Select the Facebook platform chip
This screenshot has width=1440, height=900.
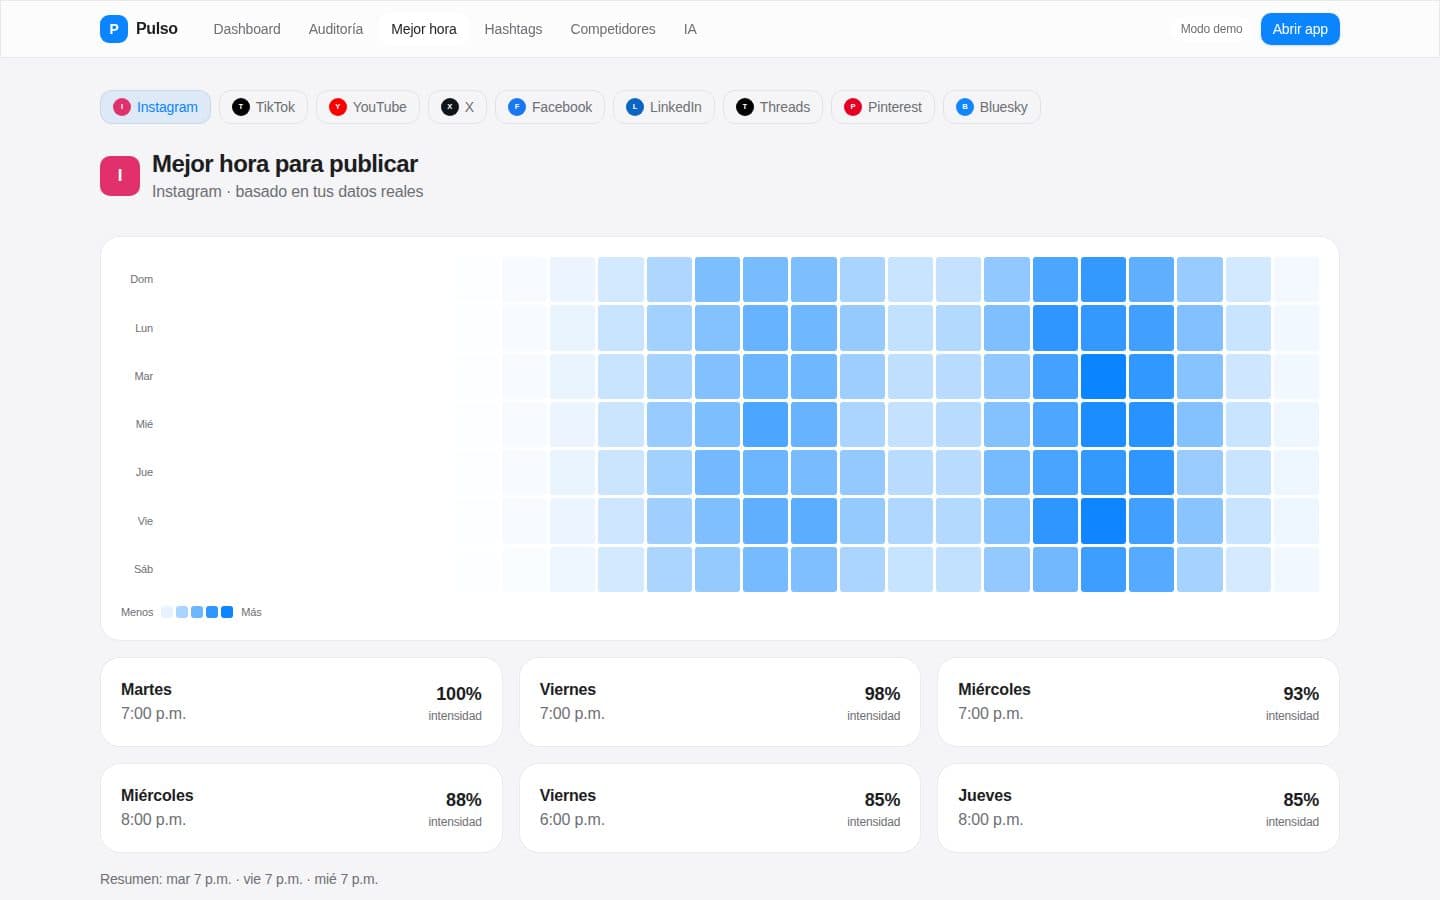pyautogui.click(x=550, y=107)
